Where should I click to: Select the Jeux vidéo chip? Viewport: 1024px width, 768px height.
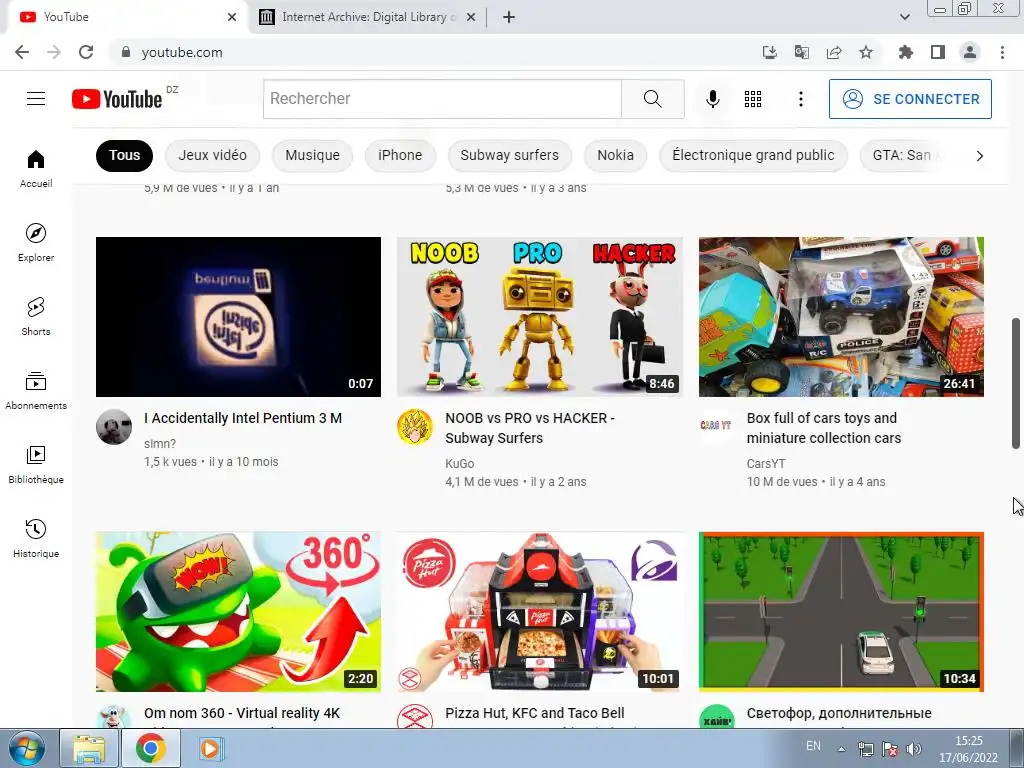(x=212, y=155)
